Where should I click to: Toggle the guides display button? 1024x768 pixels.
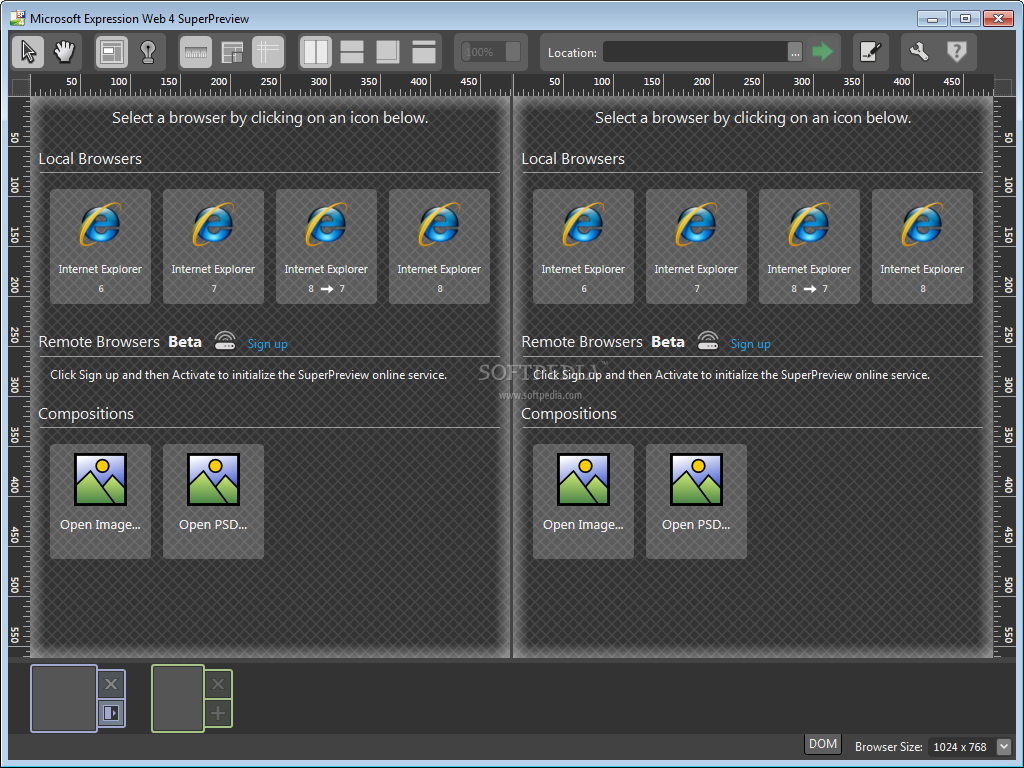point(268,52)
